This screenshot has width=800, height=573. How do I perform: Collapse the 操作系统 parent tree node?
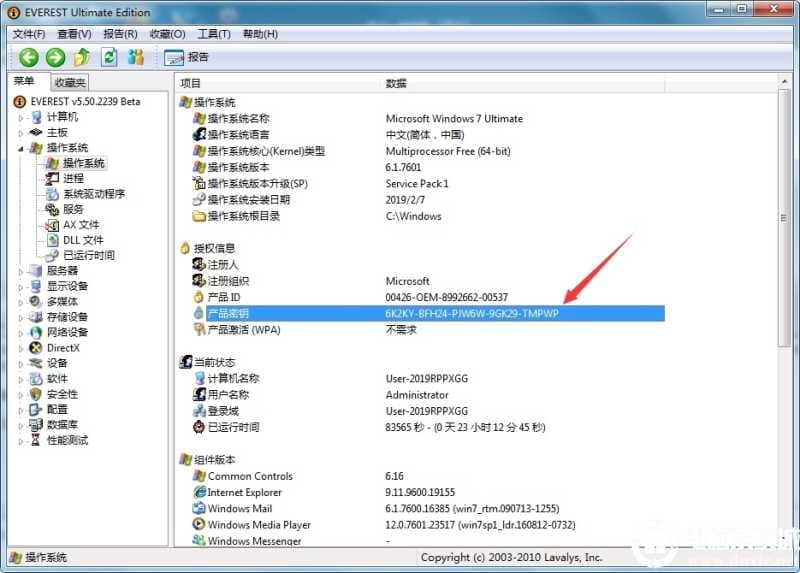tap(21, 148)
